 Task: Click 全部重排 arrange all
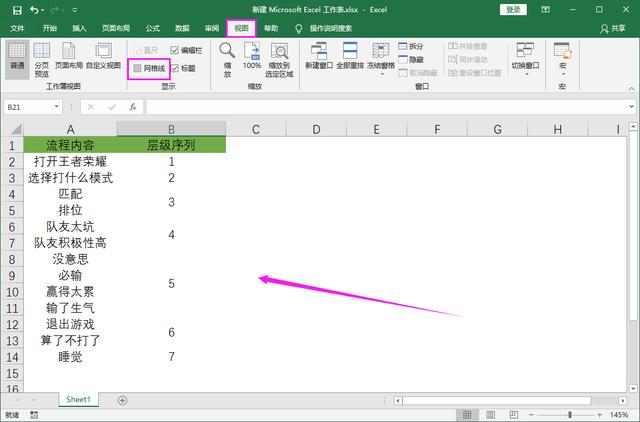350,56
